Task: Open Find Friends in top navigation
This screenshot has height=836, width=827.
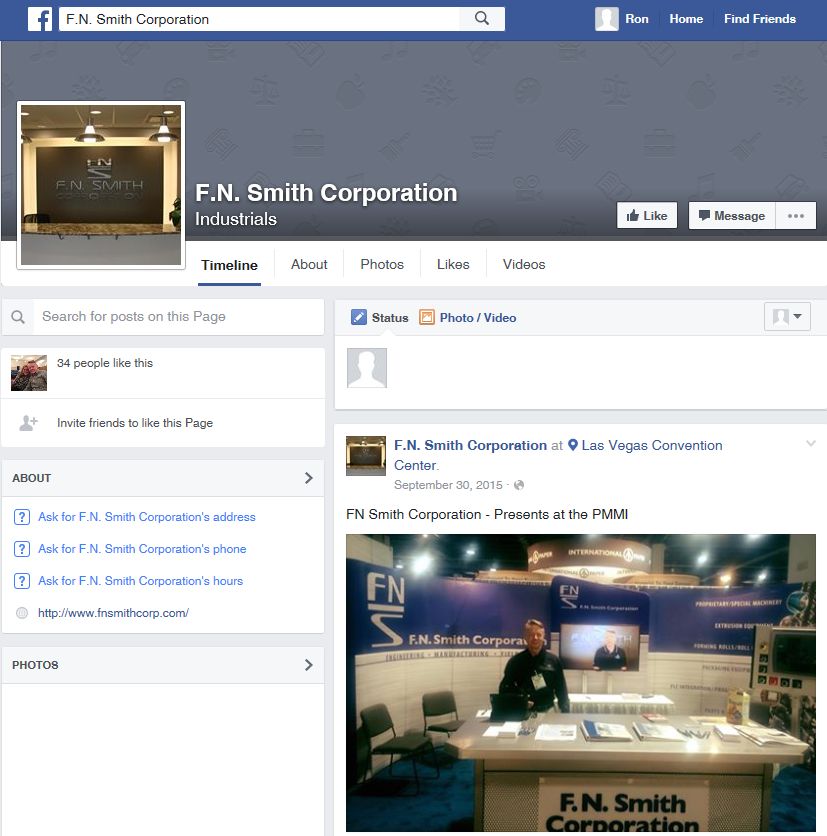Action: tap(760, 19)
